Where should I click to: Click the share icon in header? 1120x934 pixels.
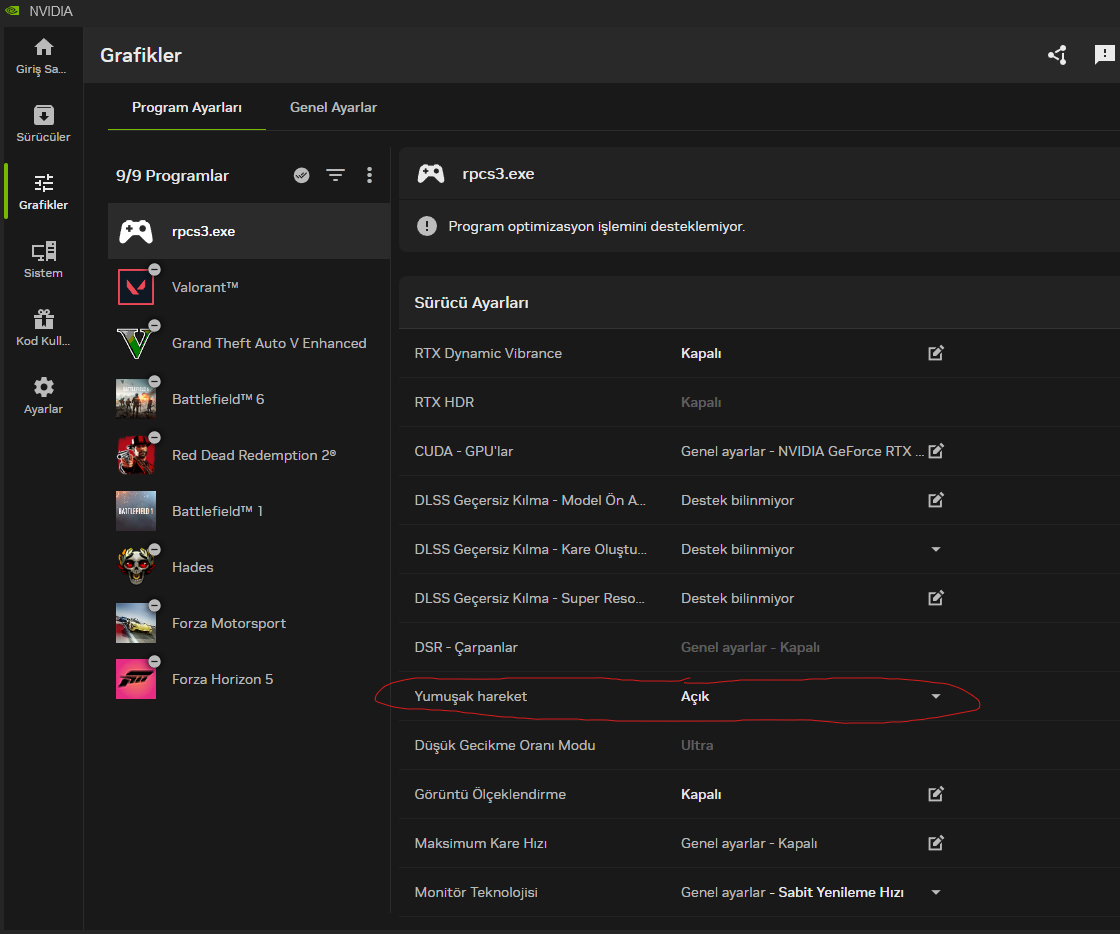[x=1057, y=55]
